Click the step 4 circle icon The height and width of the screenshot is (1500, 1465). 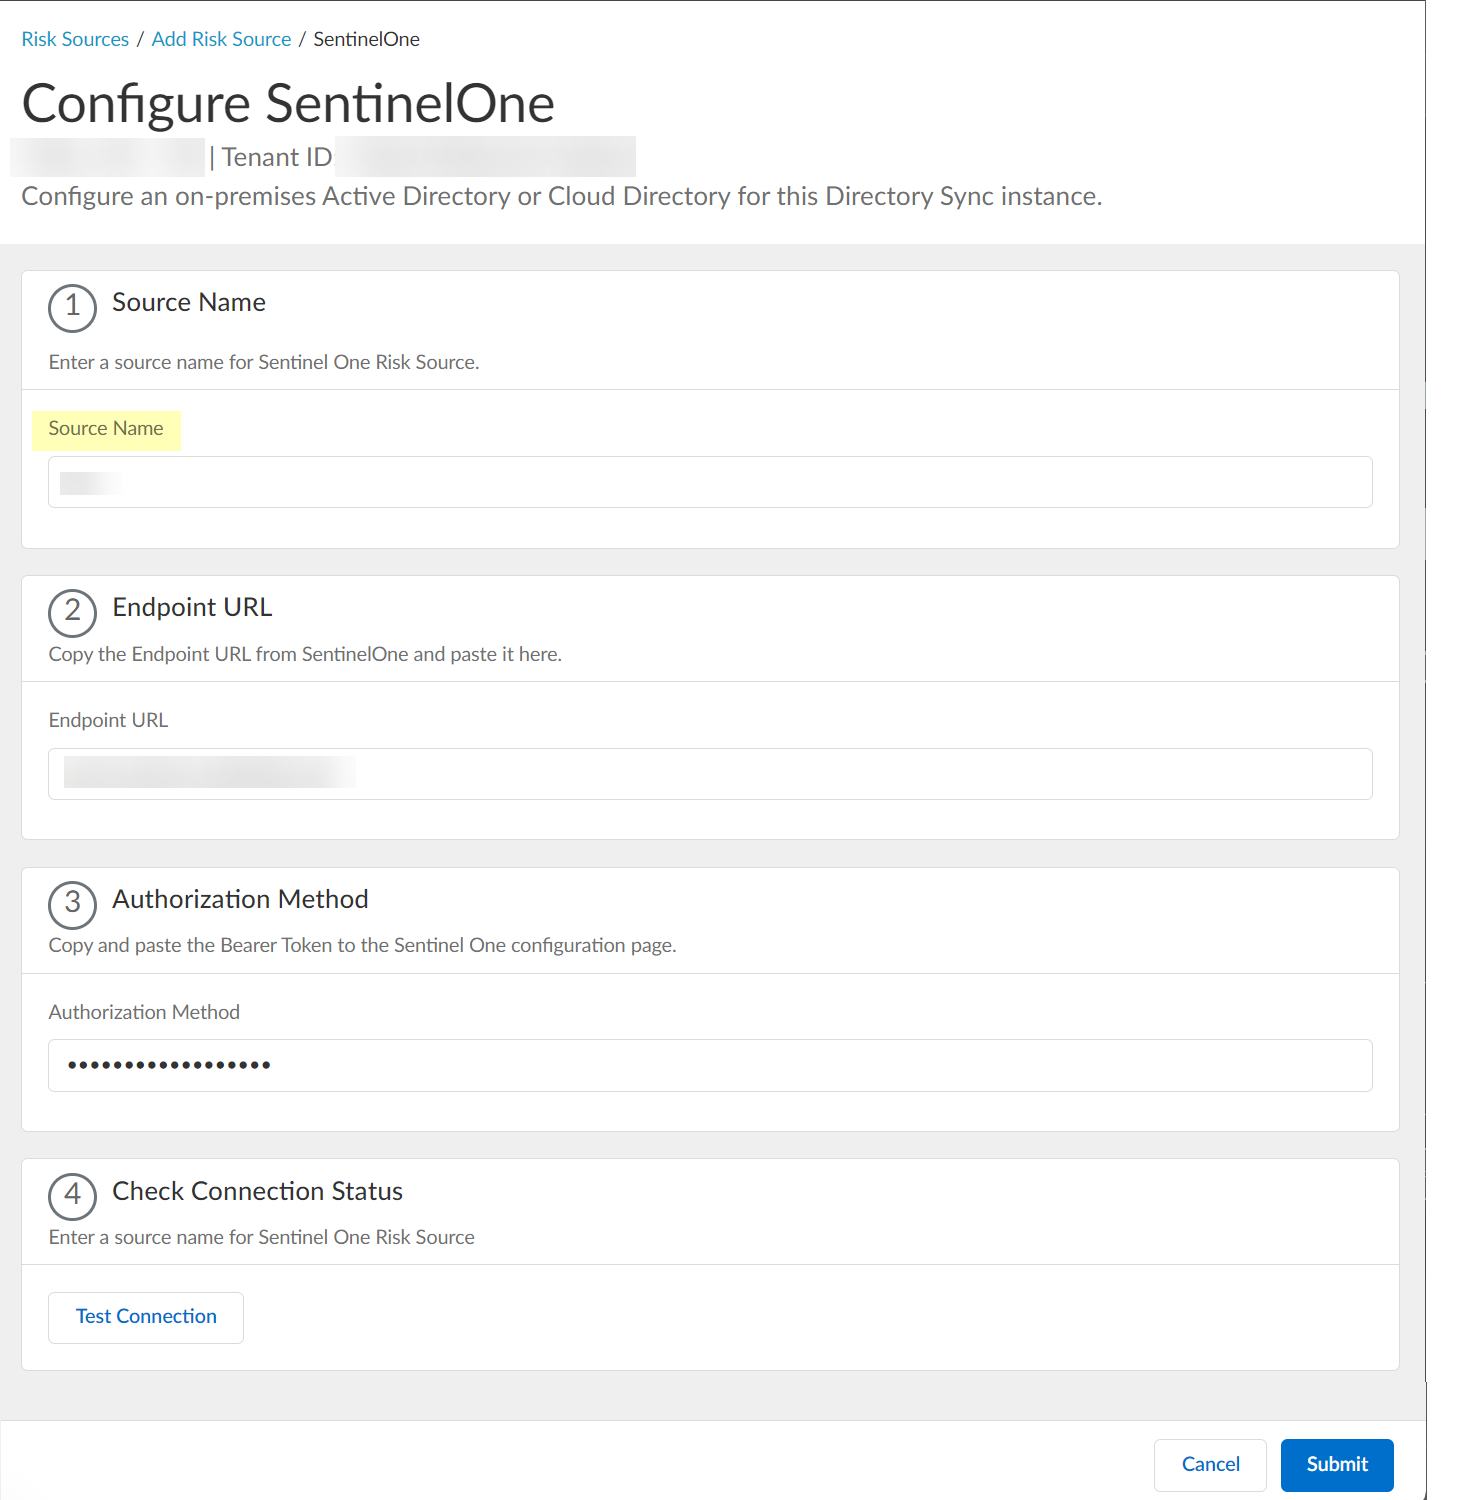pos(72,1196)
